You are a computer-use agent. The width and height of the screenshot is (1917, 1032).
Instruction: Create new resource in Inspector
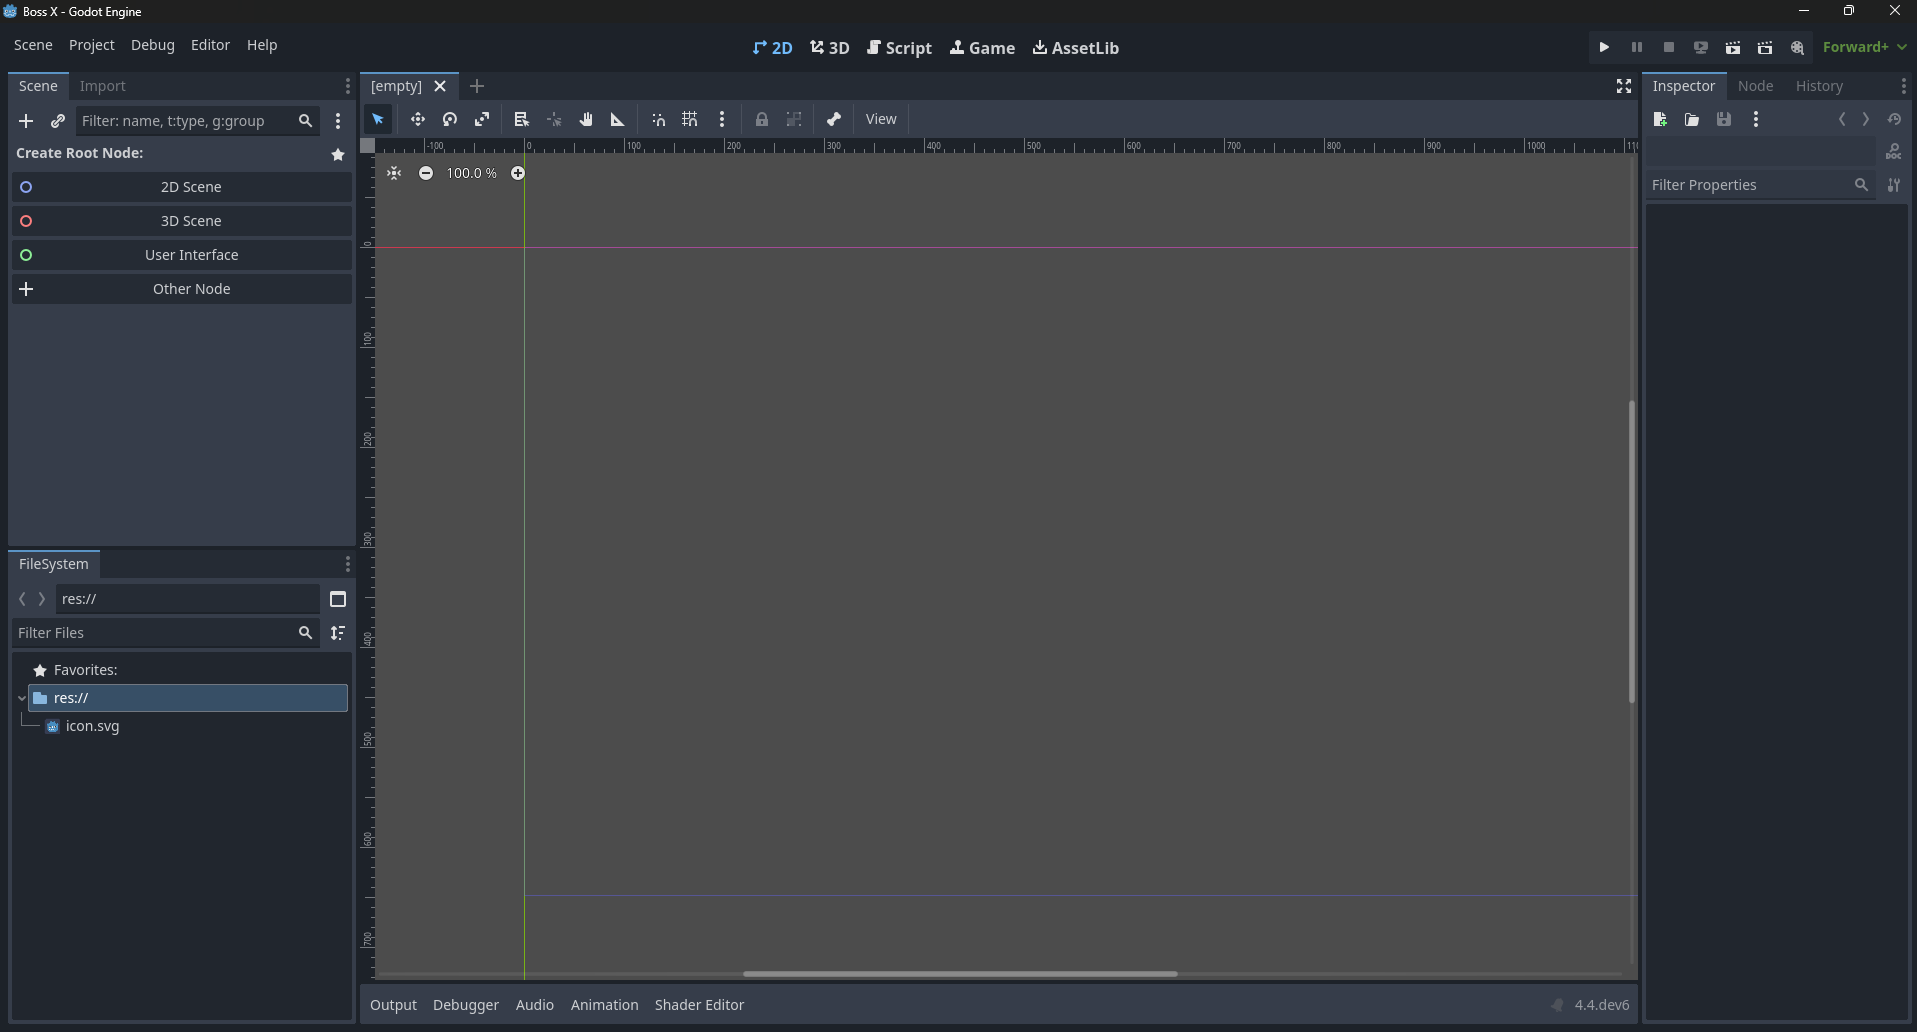pos(1660,119)
